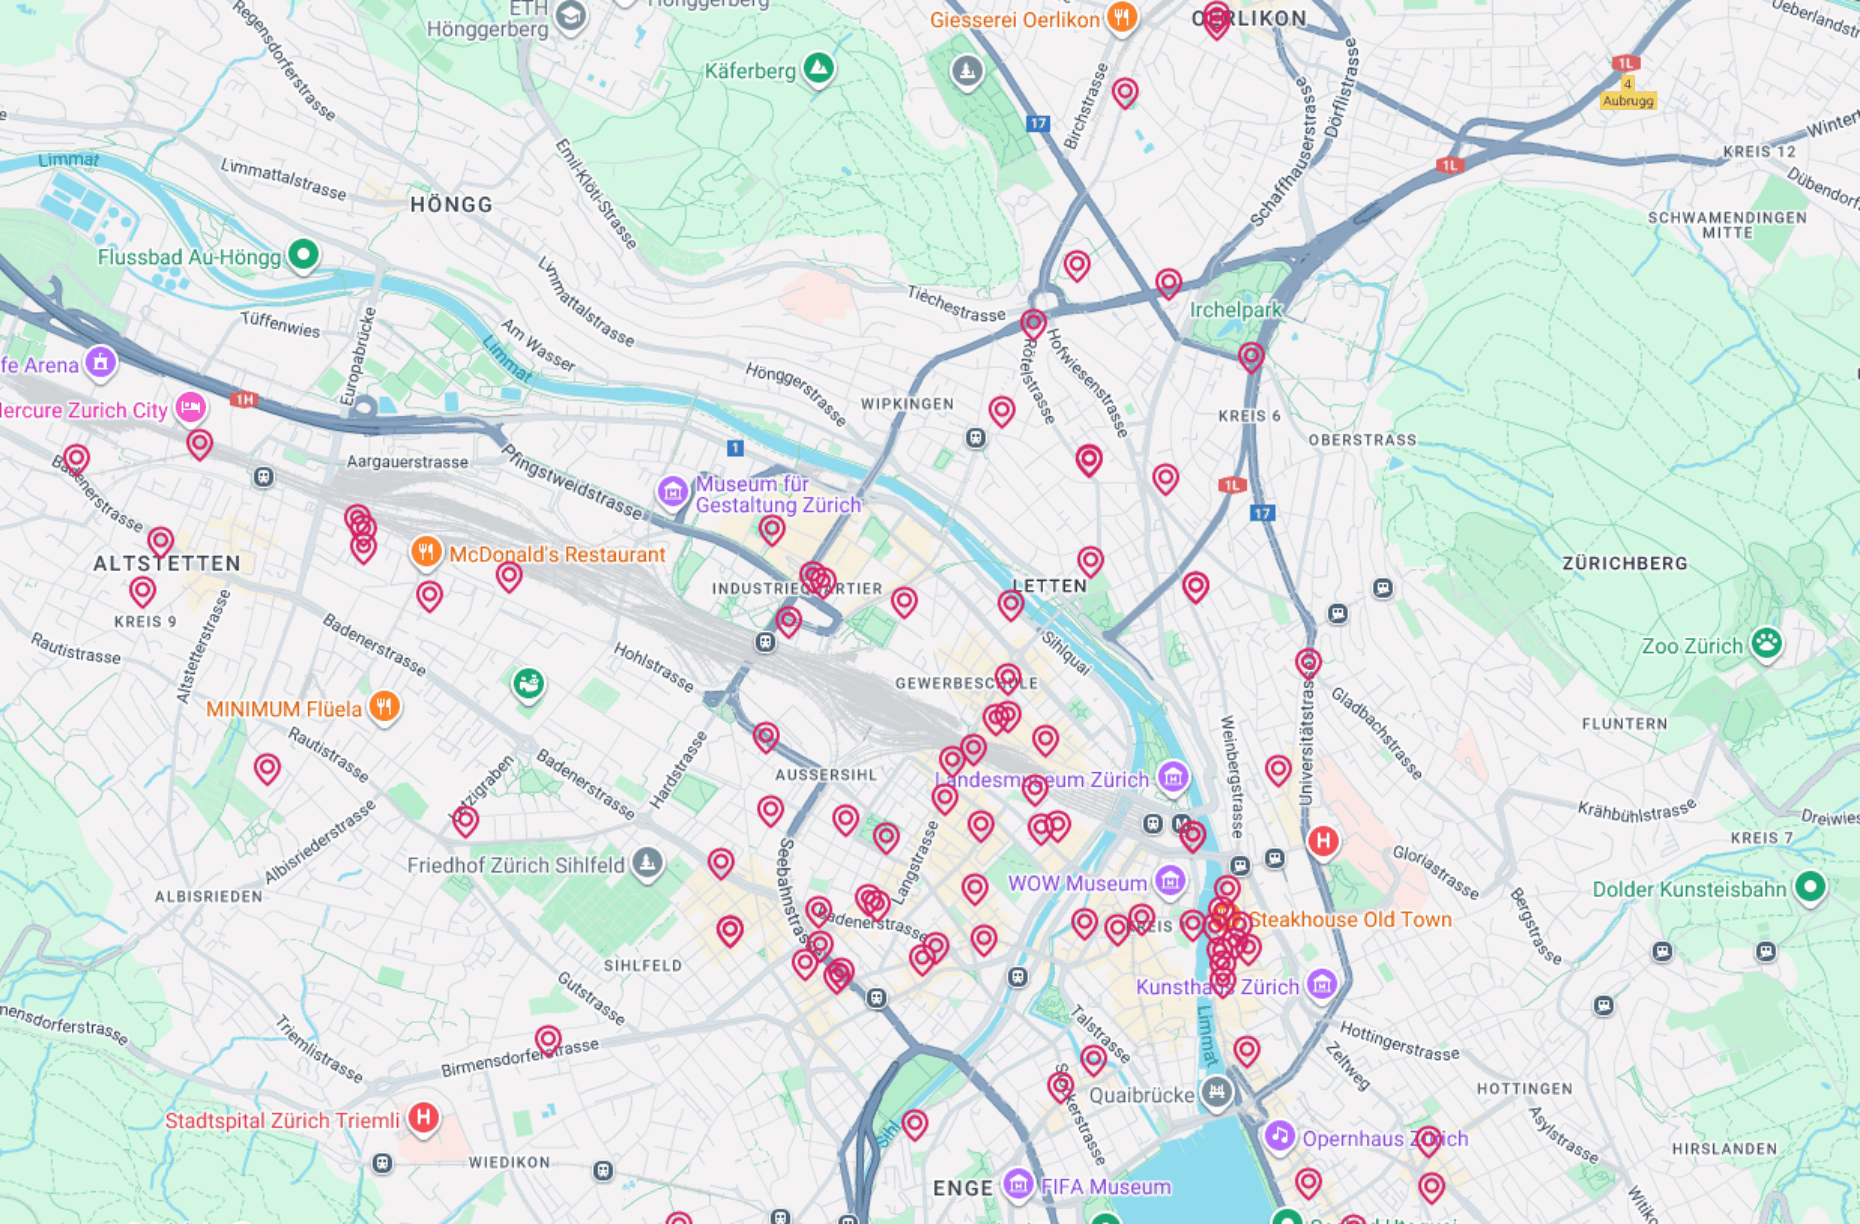Select the FIFA Museum purple icon
This screenshot has width=1860, height=1224.
click(x=1018, y=1185)
